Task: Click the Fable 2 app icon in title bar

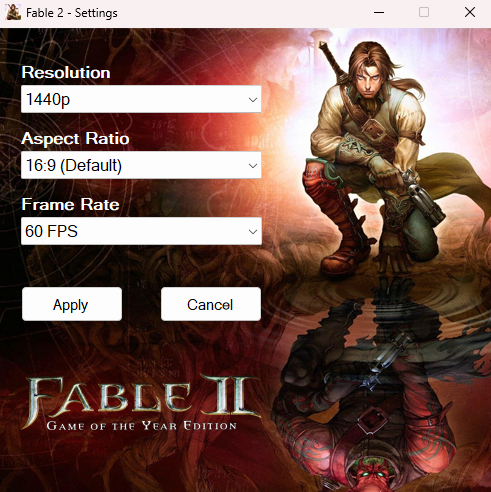Action: pyautogui.click(x=13, y=12)
